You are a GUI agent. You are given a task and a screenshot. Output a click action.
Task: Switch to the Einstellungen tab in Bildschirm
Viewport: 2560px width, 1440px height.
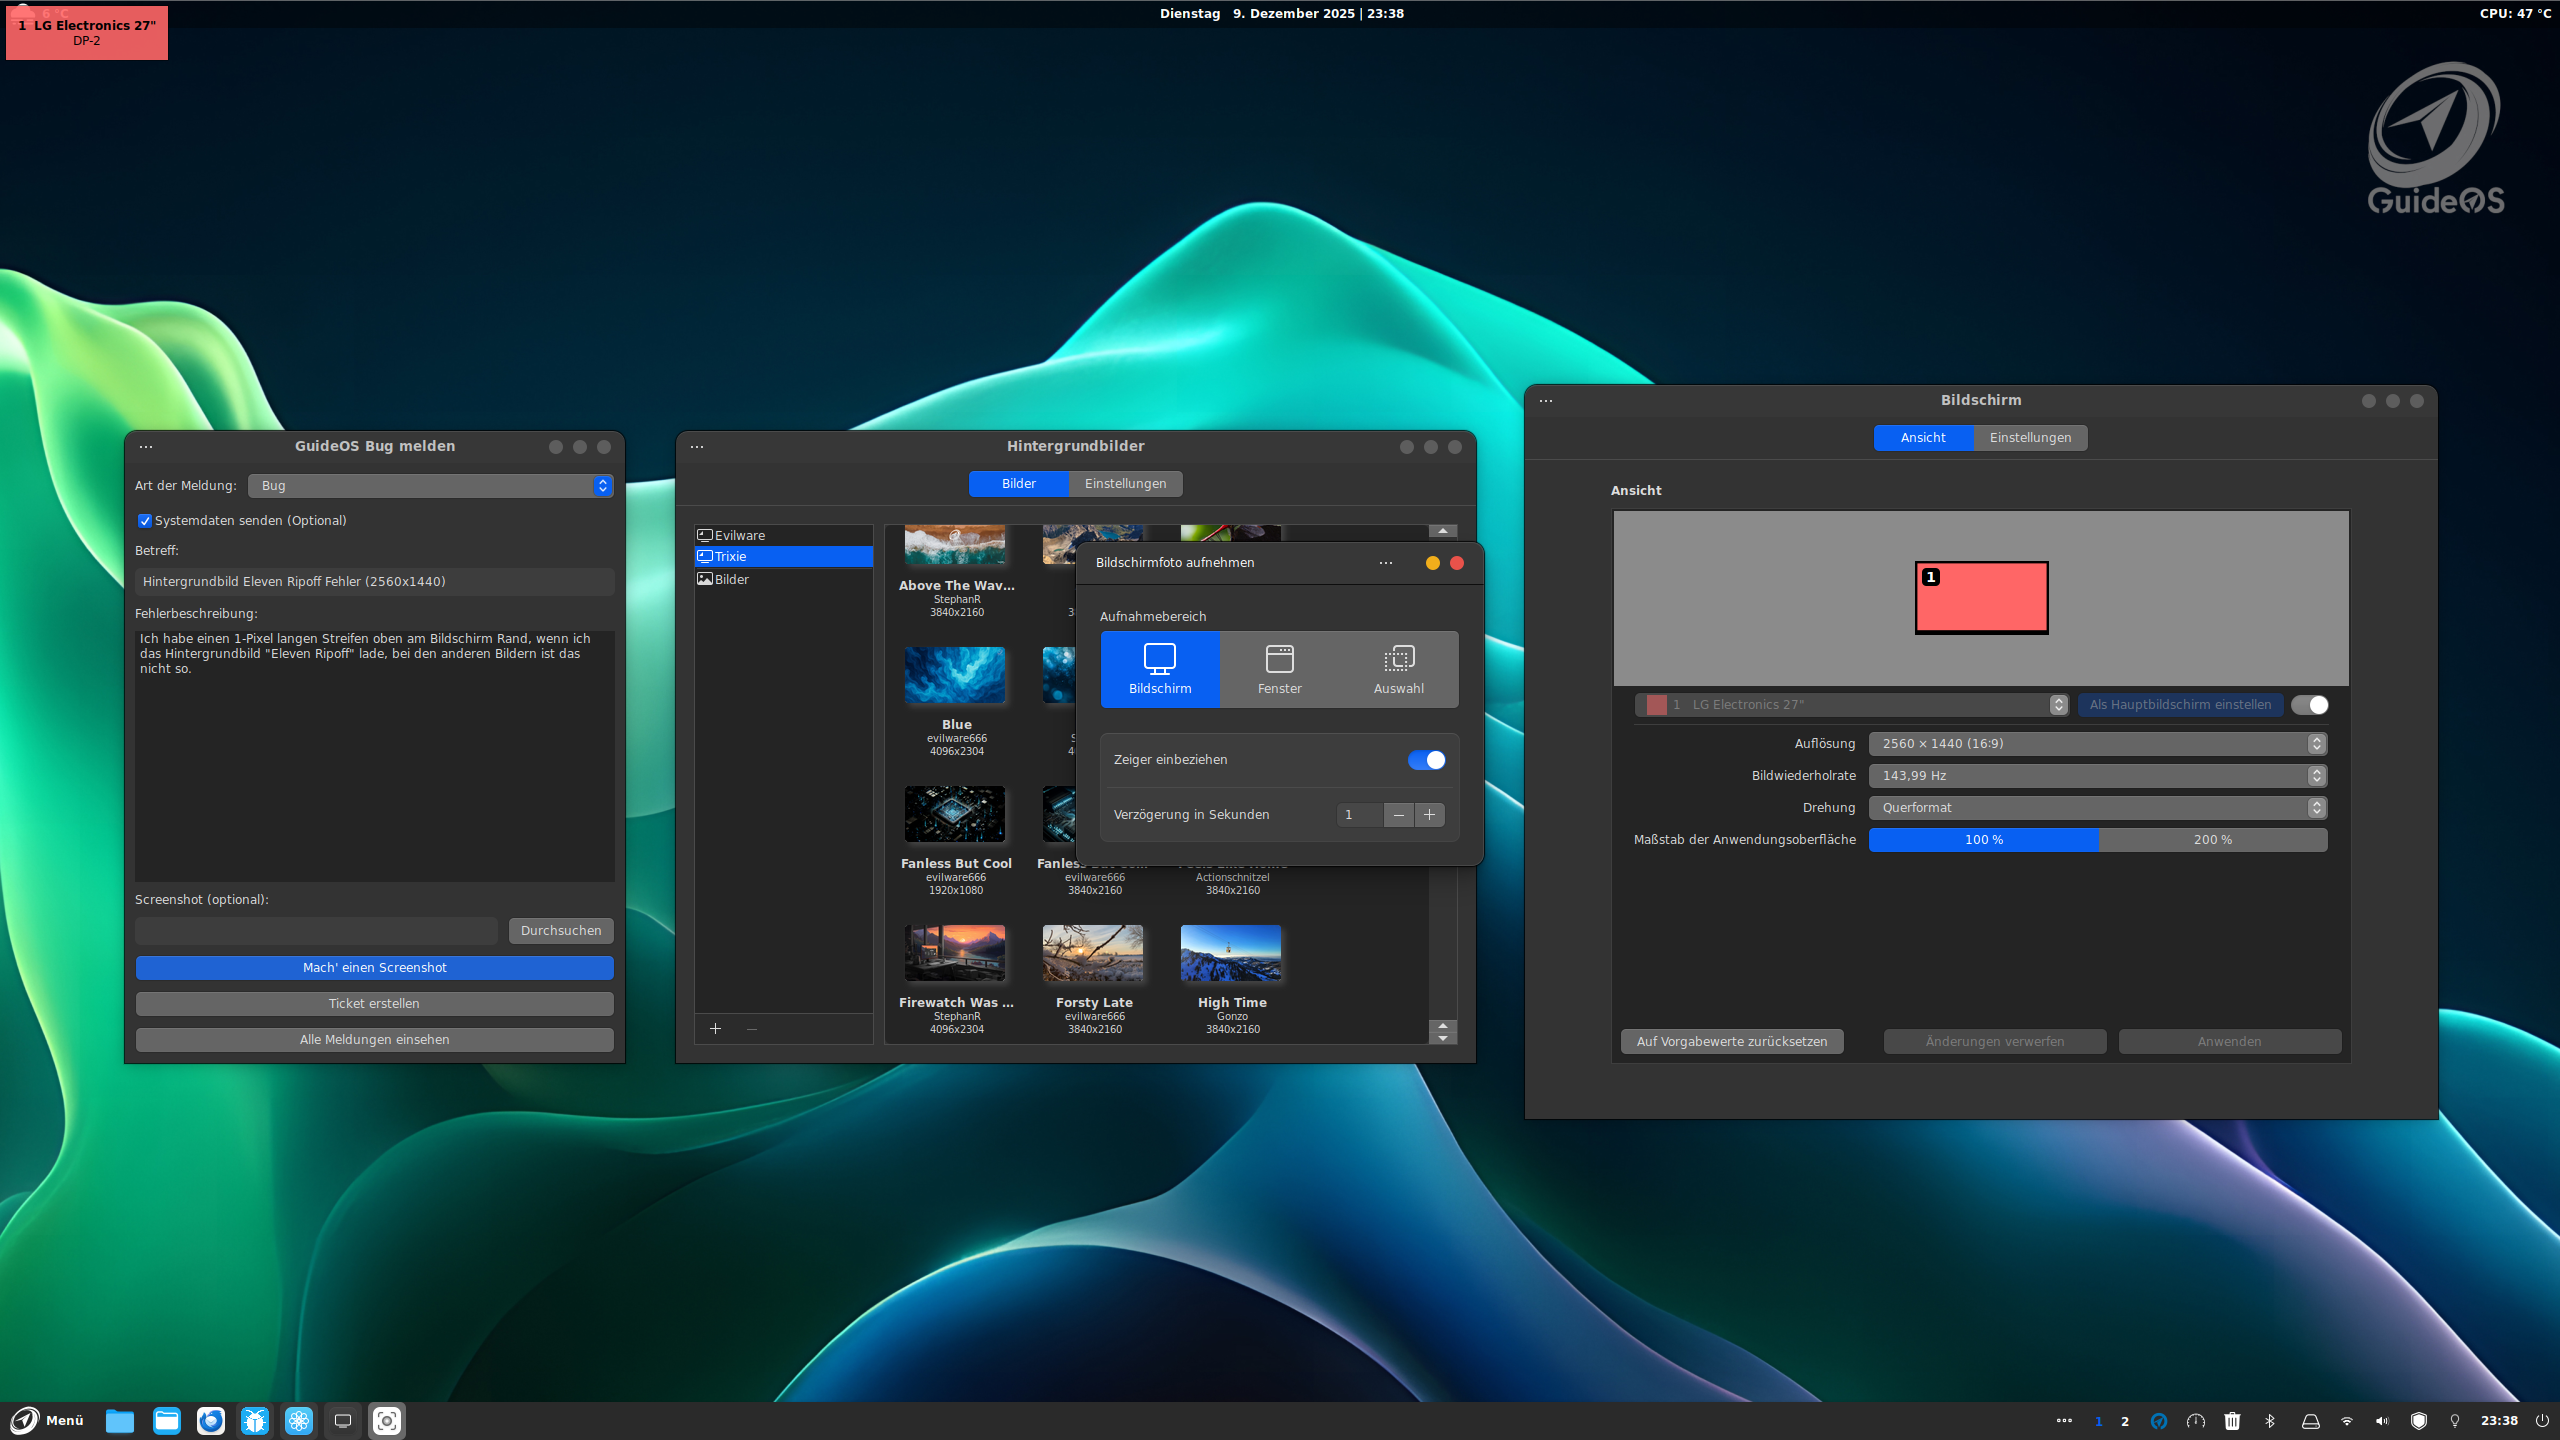tap(2030, 438)
